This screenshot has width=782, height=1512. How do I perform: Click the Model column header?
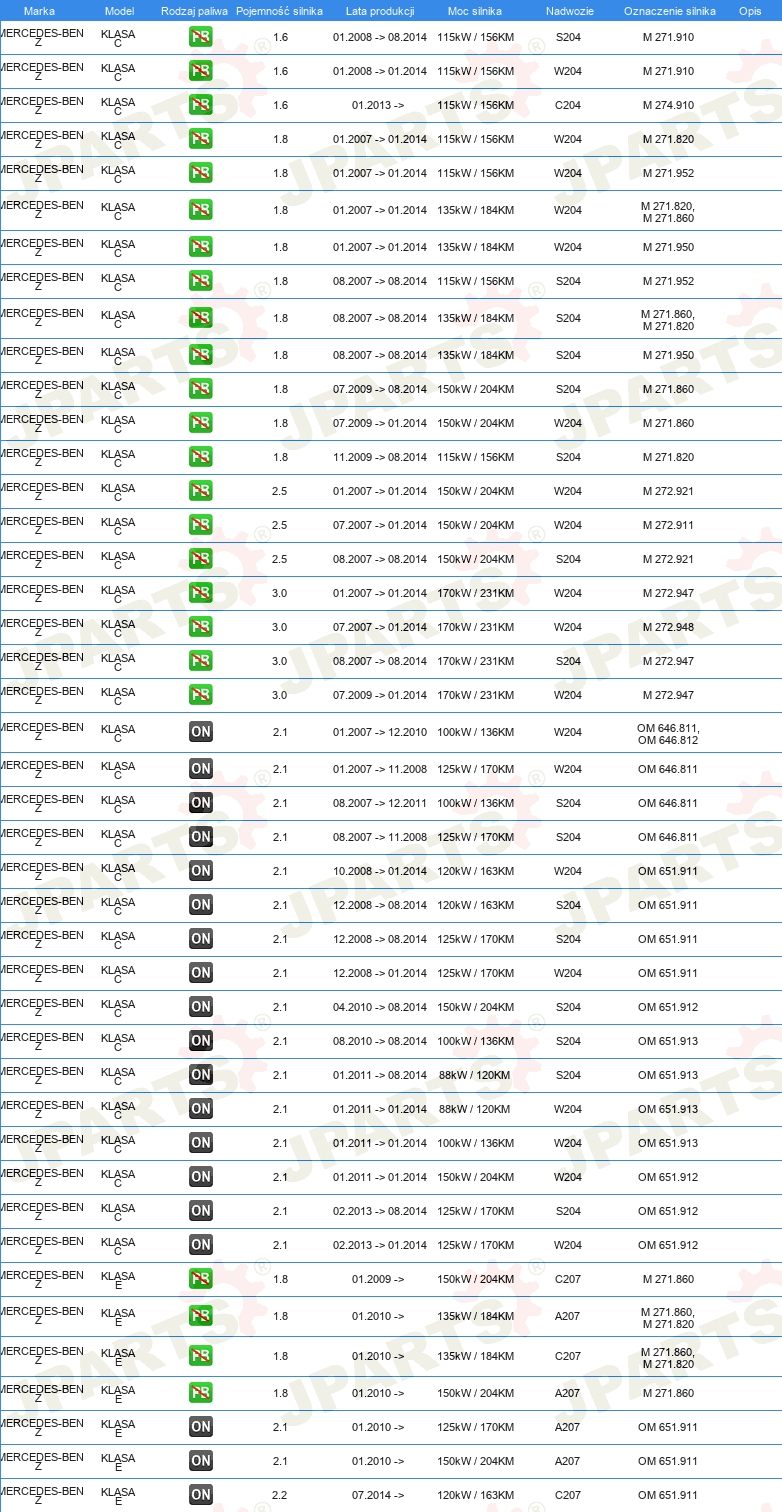click(x=119, y=11)
